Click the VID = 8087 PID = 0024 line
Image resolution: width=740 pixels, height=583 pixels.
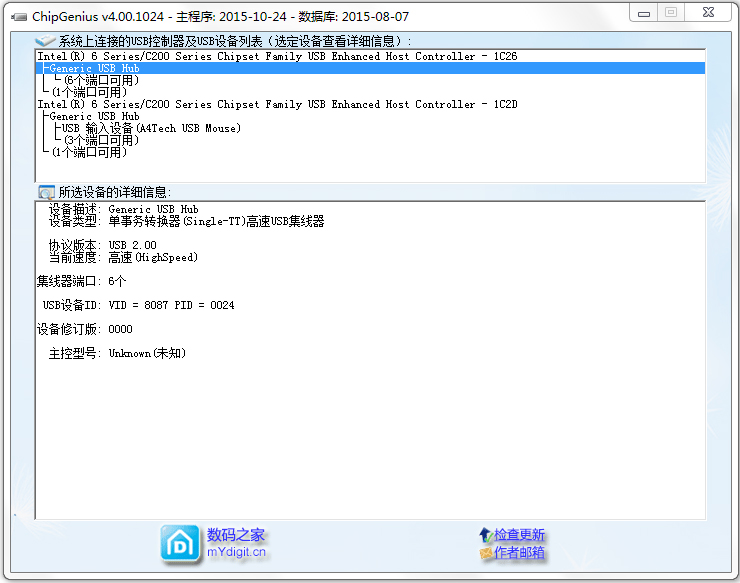point(138,305)
